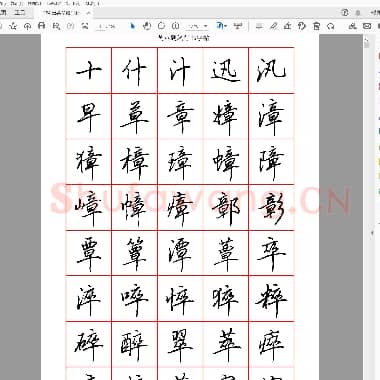Click the character 鄣 cell
380x380 pixels.
(226, 207)
